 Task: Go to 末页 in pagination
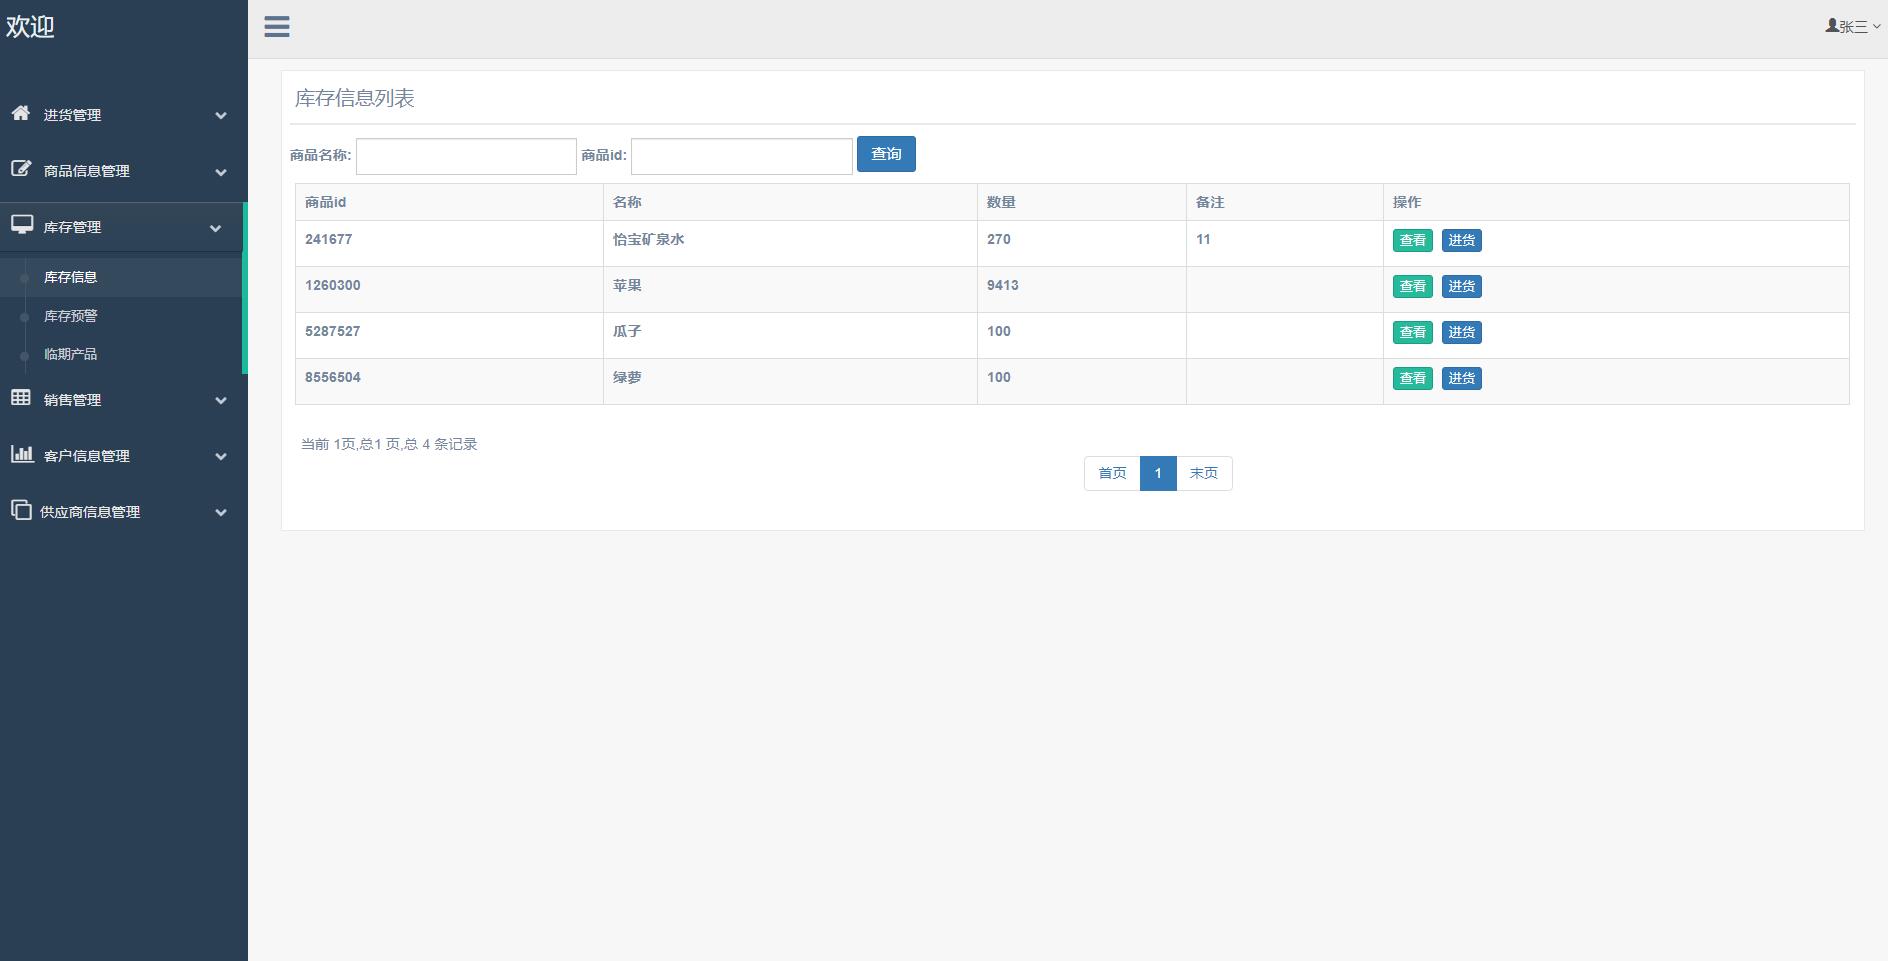[x=1204, y=473]
